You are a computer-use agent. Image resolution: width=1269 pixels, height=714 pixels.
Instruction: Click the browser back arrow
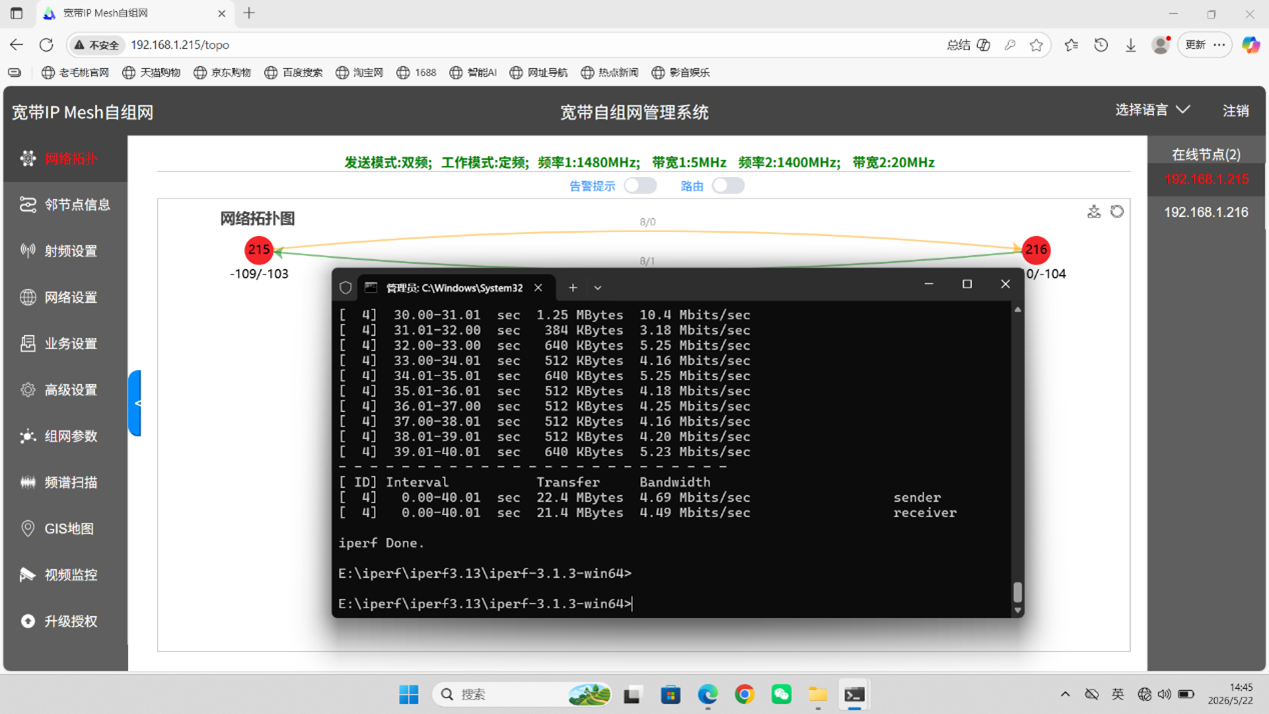pos(16,45)
